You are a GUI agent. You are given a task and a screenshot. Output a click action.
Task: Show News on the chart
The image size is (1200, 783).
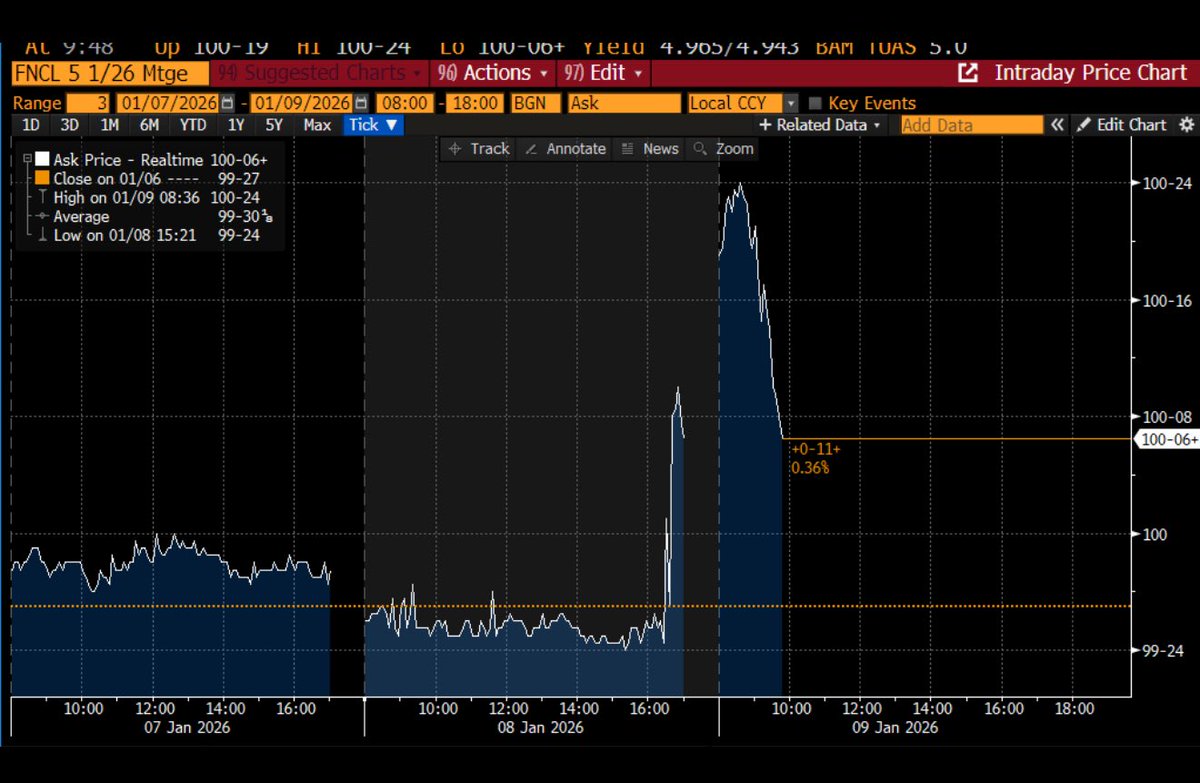click(650, 148)
